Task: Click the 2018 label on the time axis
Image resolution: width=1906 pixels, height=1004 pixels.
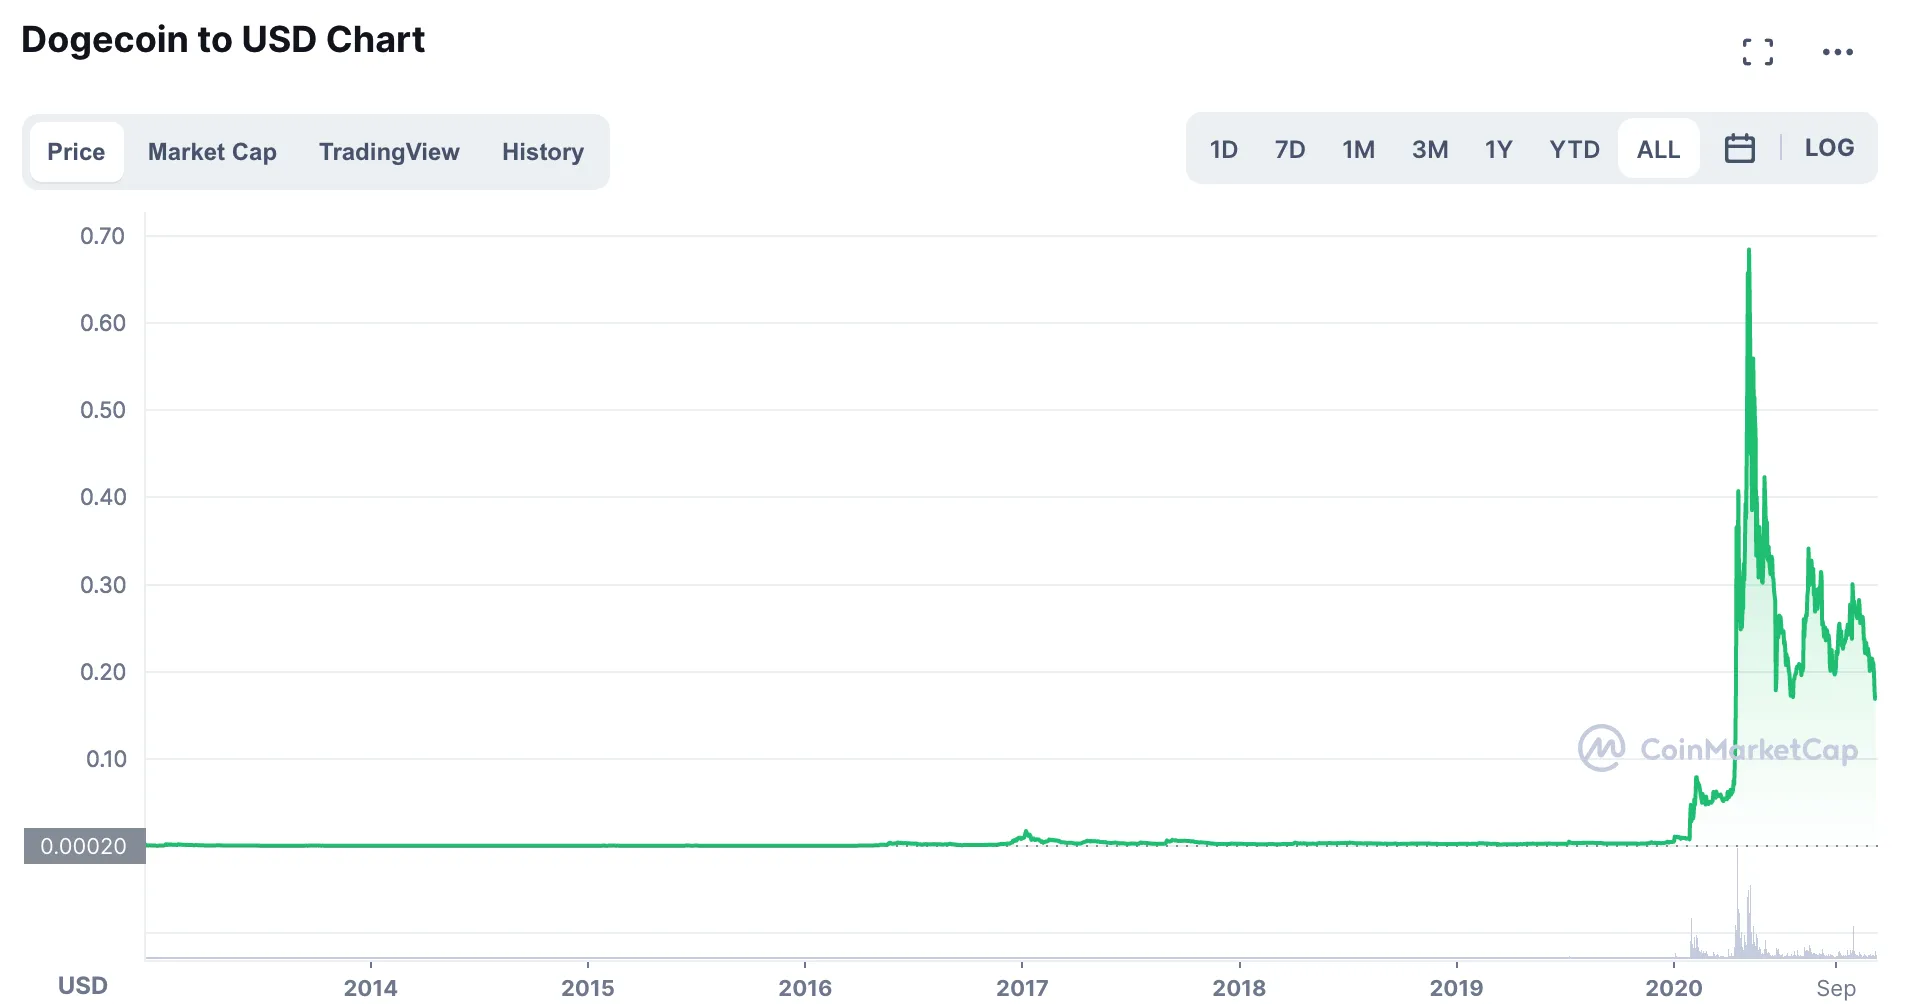Action: [1239, 988]
